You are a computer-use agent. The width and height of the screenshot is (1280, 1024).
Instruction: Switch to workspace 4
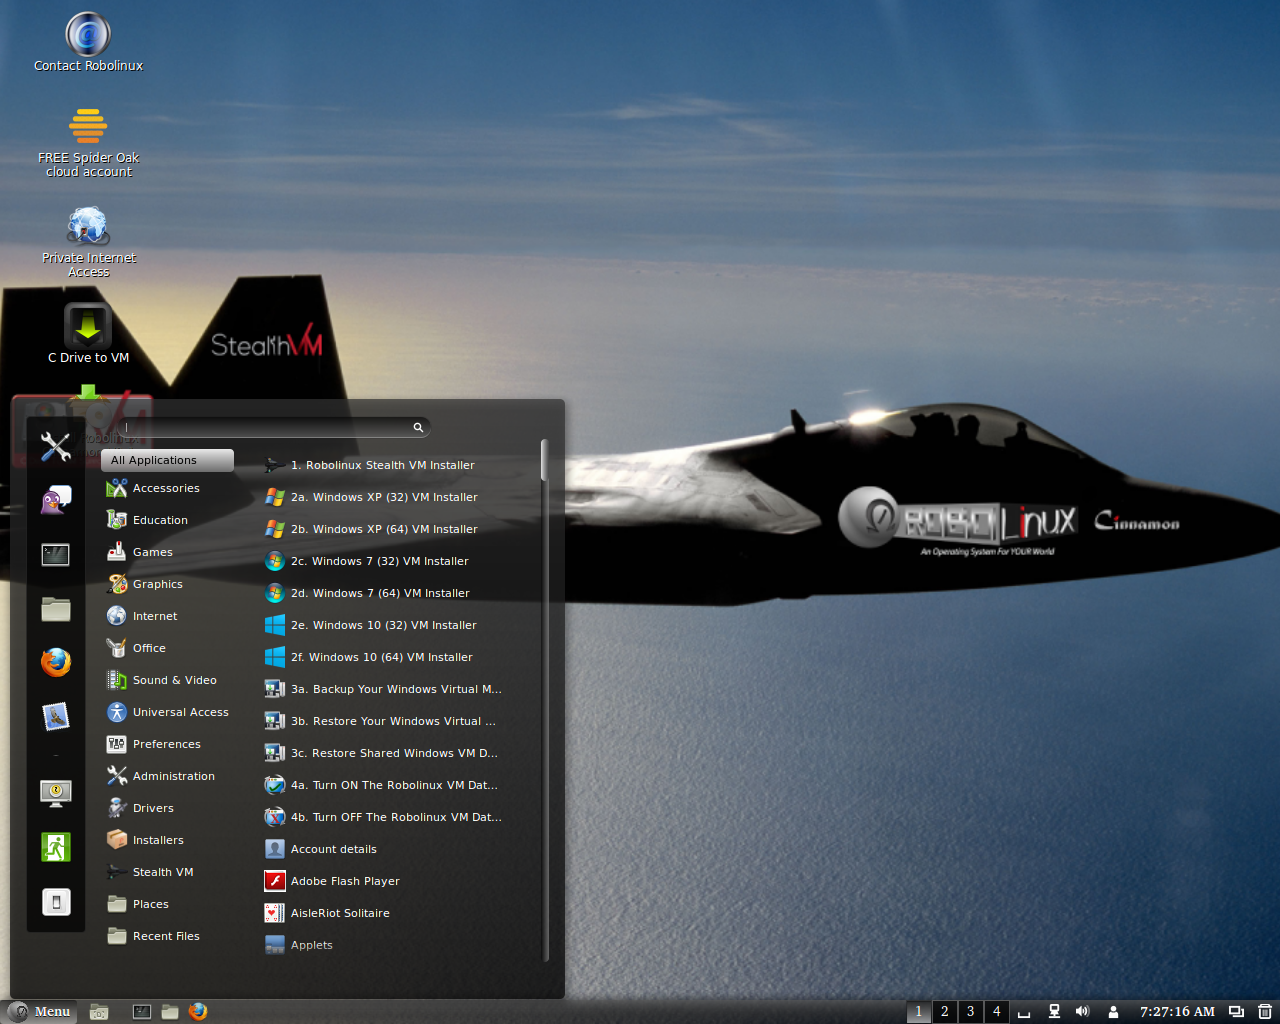coord(997,1011)
